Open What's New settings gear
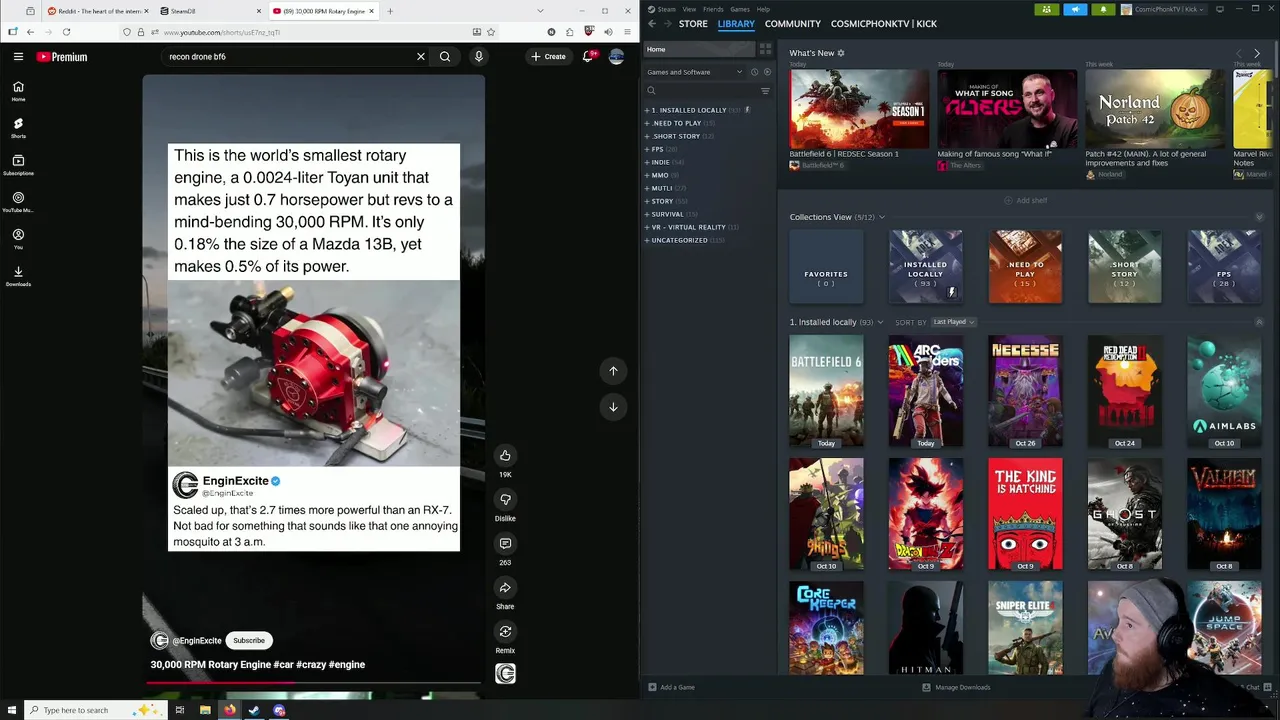 [x=841, y=53]
